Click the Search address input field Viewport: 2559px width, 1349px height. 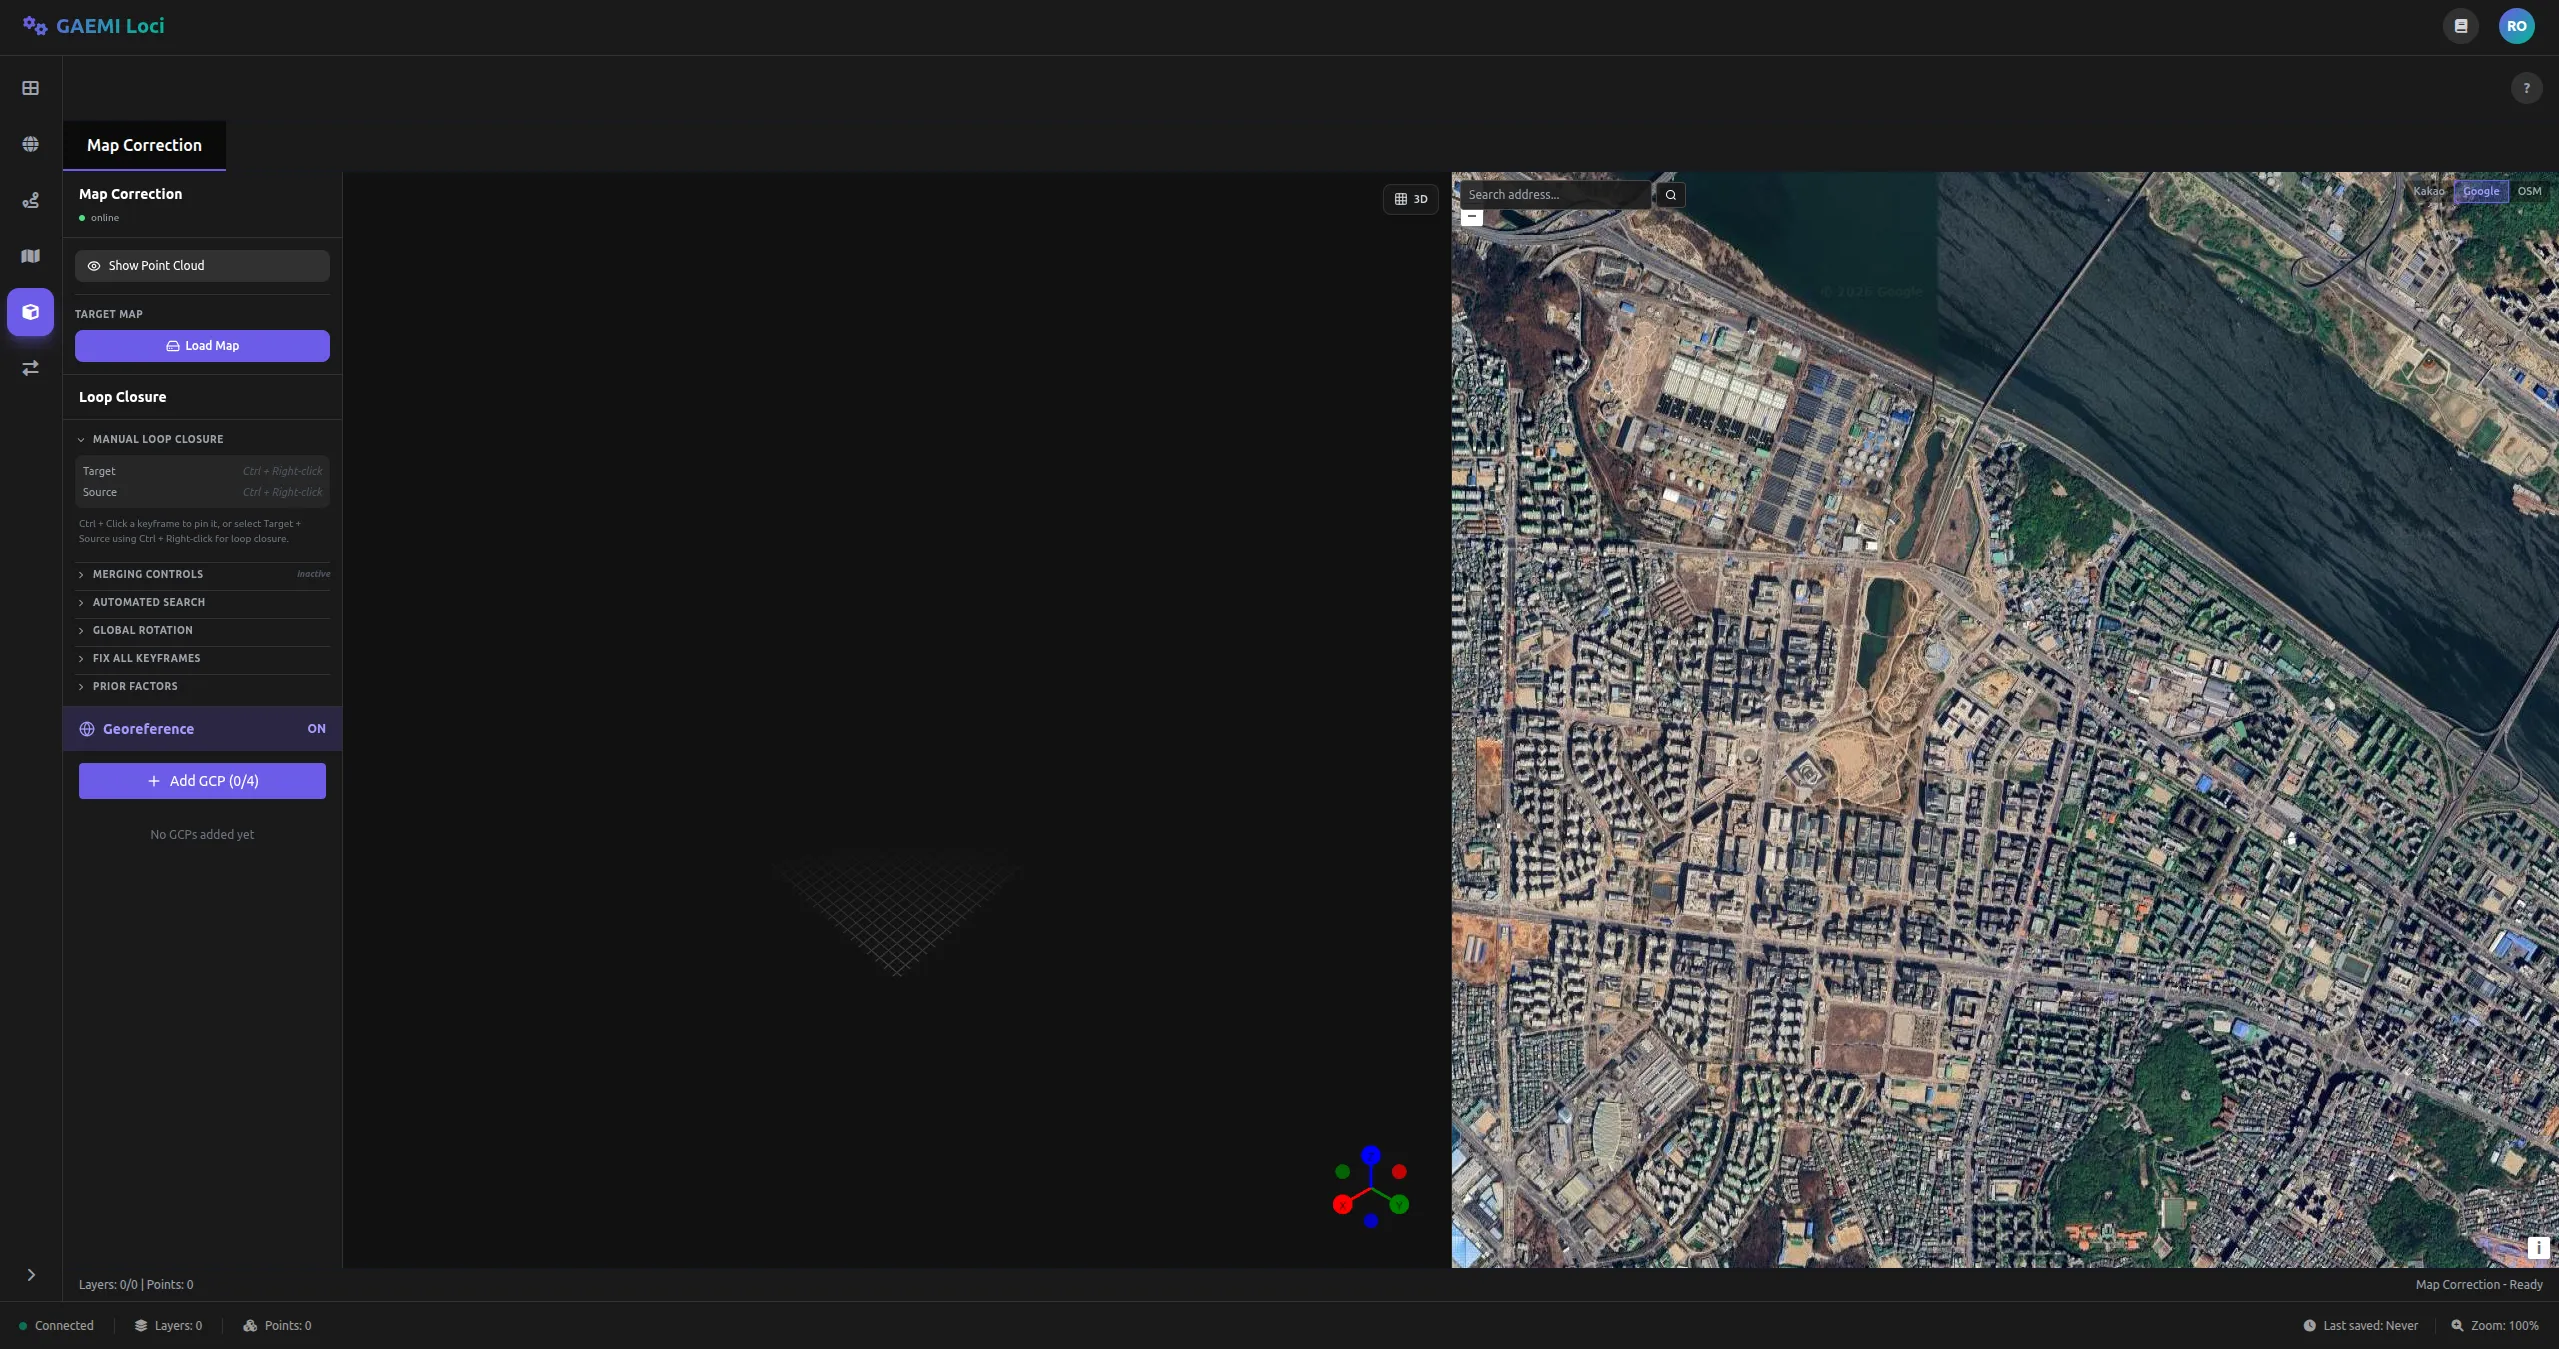coord(1554,195)
